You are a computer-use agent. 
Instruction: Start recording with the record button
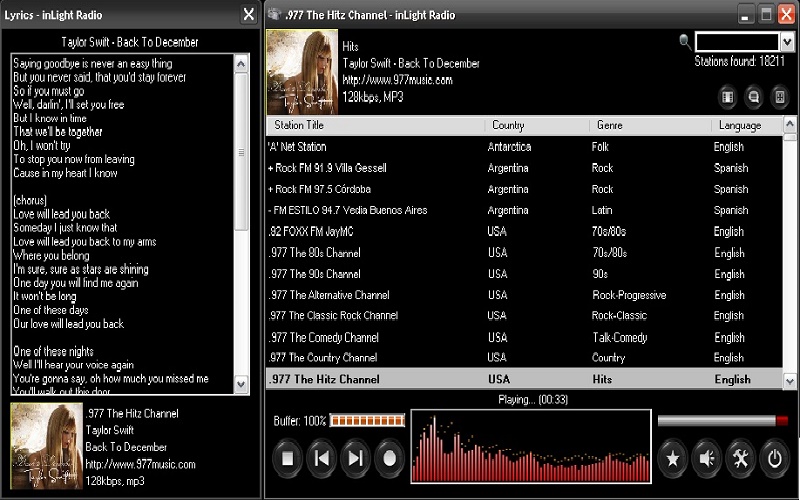coord(389,459)
